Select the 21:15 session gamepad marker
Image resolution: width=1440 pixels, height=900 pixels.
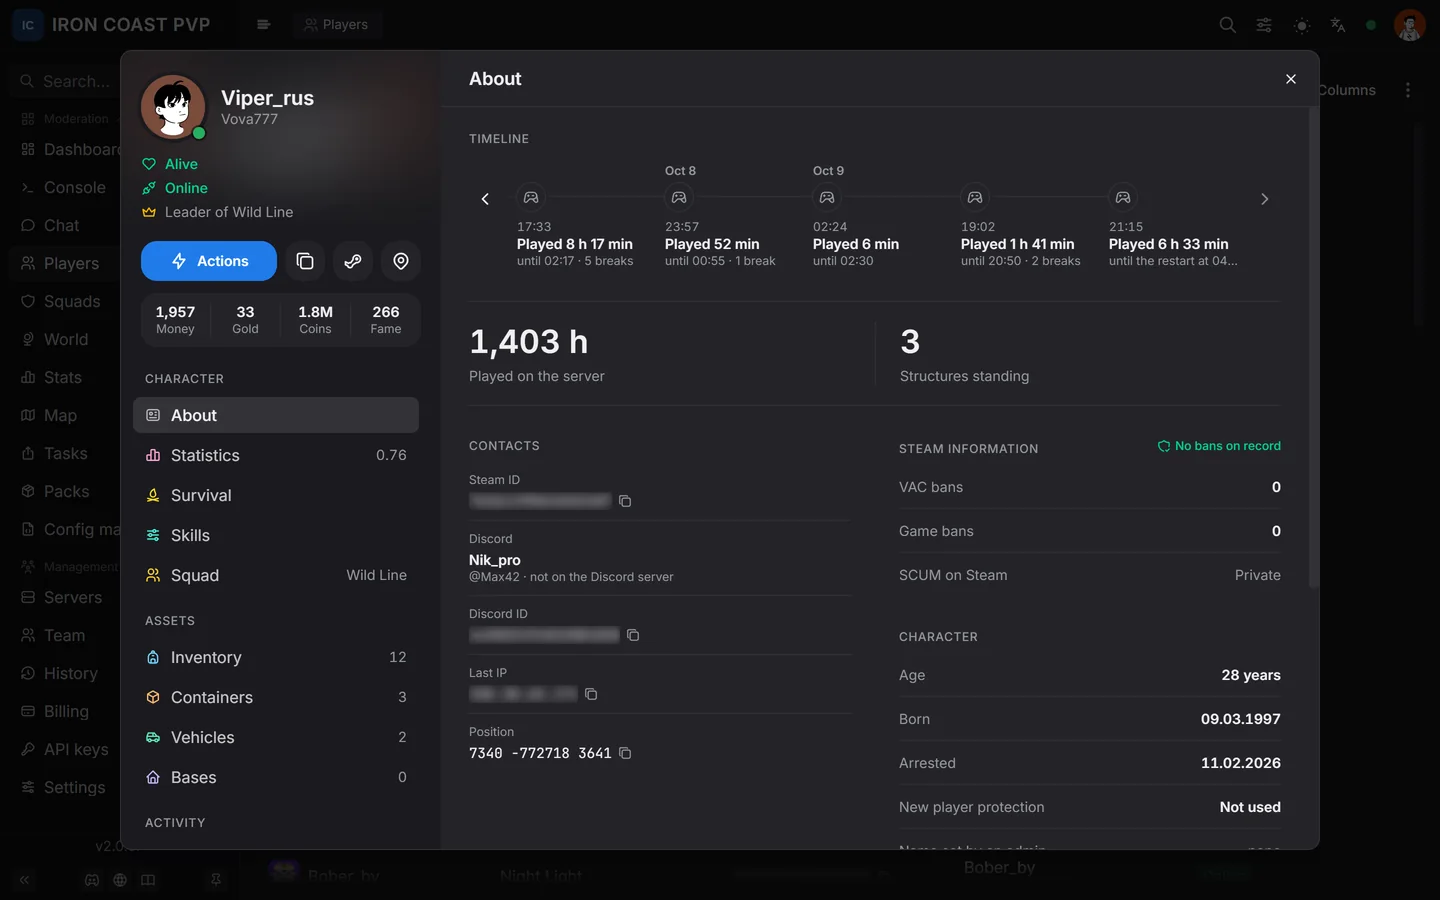pos(1123,198)
